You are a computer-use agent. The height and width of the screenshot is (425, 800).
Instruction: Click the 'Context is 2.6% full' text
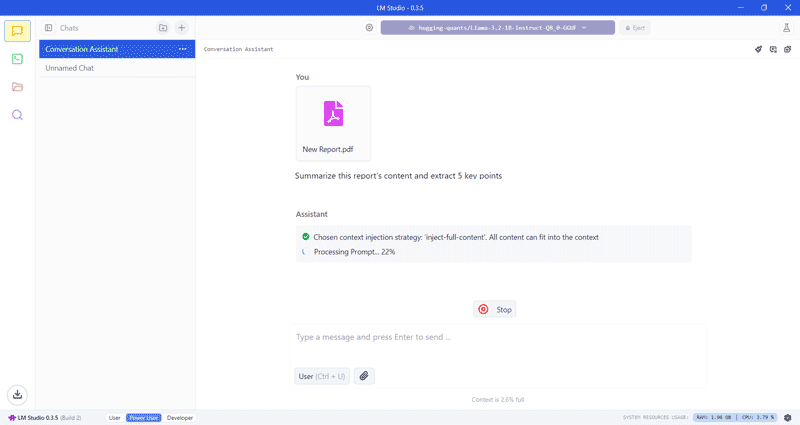pyautogui.click(x=497, y=399)
